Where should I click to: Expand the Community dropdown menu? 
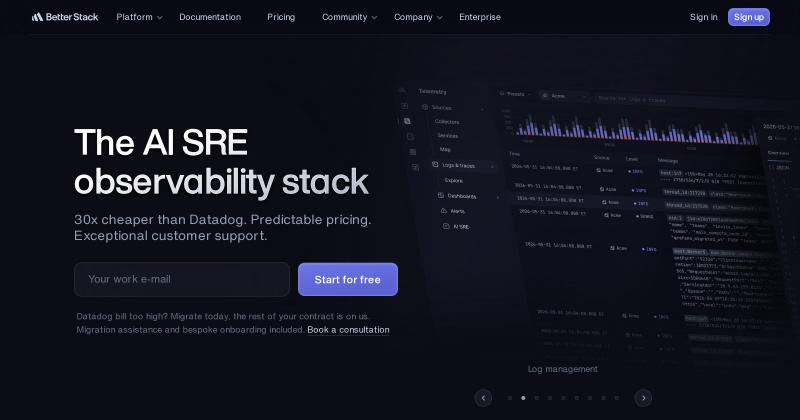[x=349, y=17]
